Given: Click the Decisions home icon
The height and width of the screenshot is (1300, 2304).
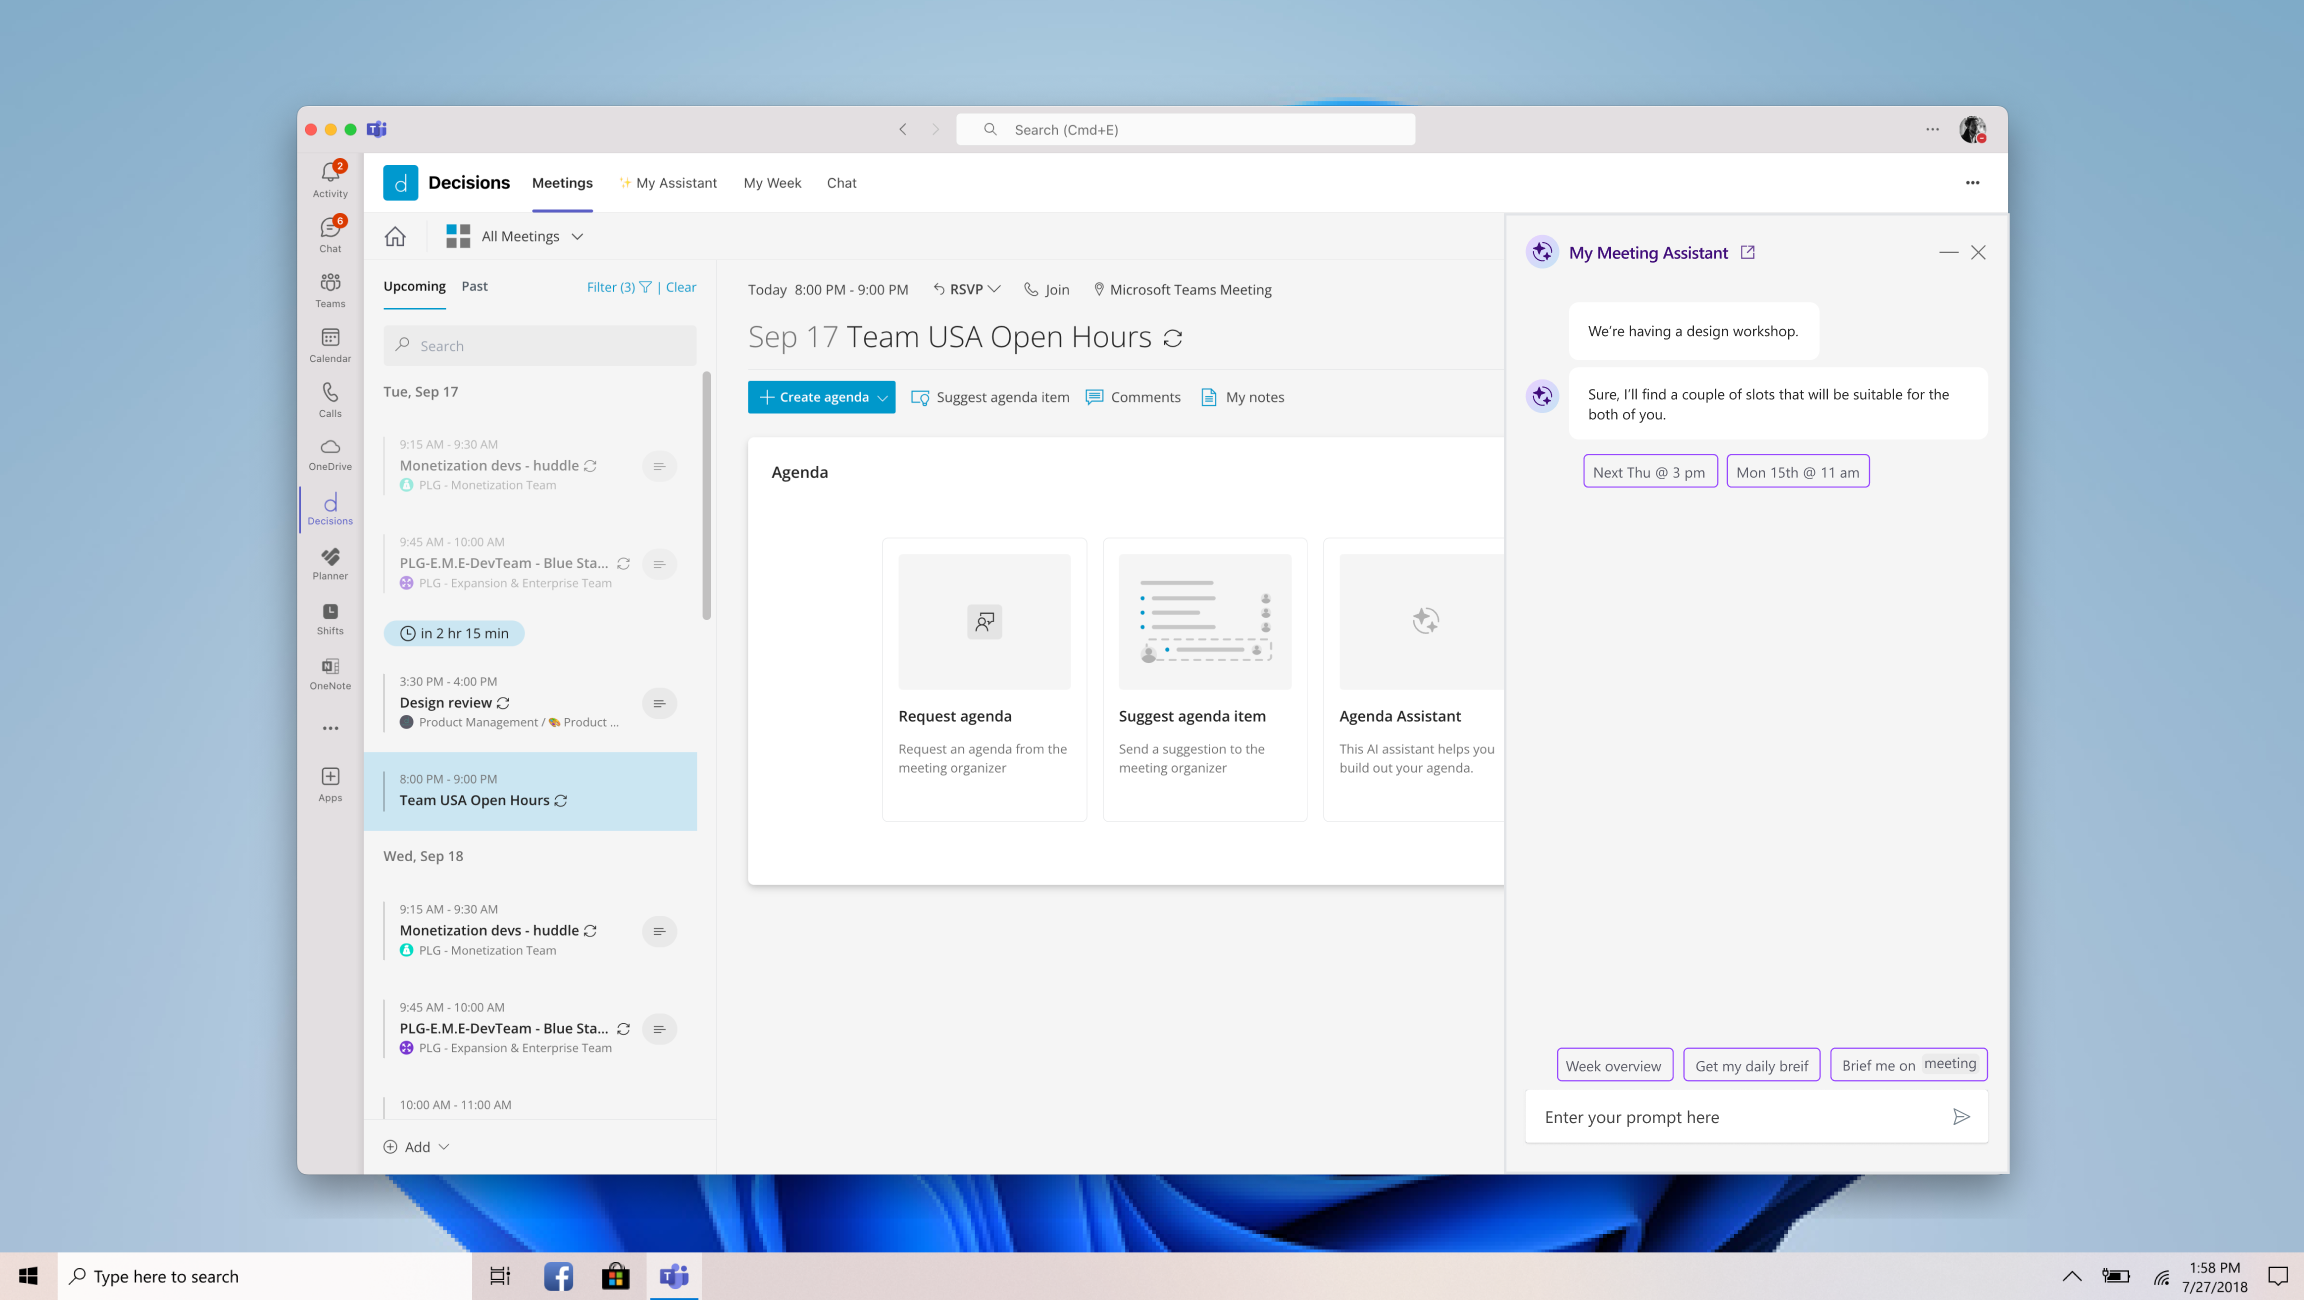Looking at the screenshot, I should coord(396,236).
